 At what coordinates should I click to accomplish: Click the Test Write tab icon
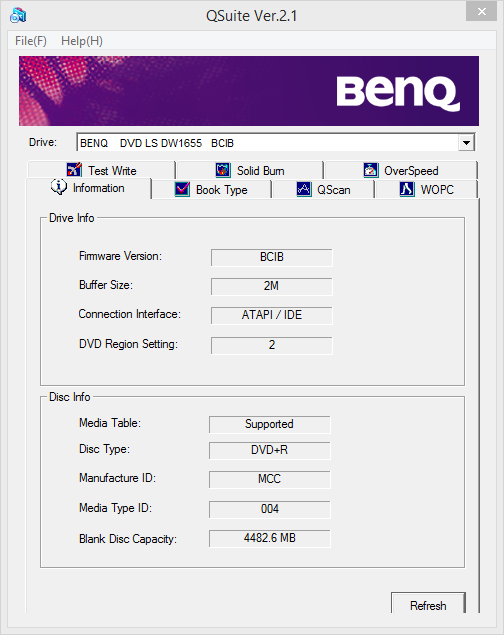[x=74, y=170]
